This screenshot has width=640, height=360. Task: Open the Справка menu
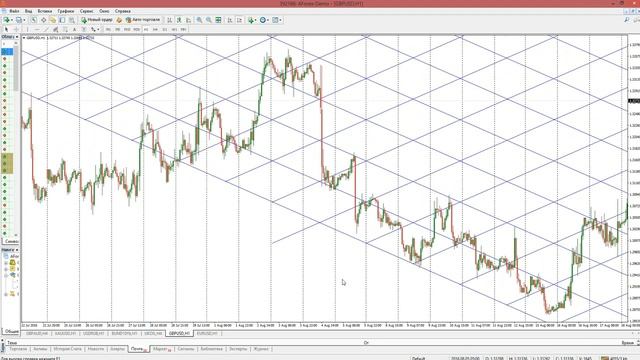pyautogui.click(x=123, y=11)
